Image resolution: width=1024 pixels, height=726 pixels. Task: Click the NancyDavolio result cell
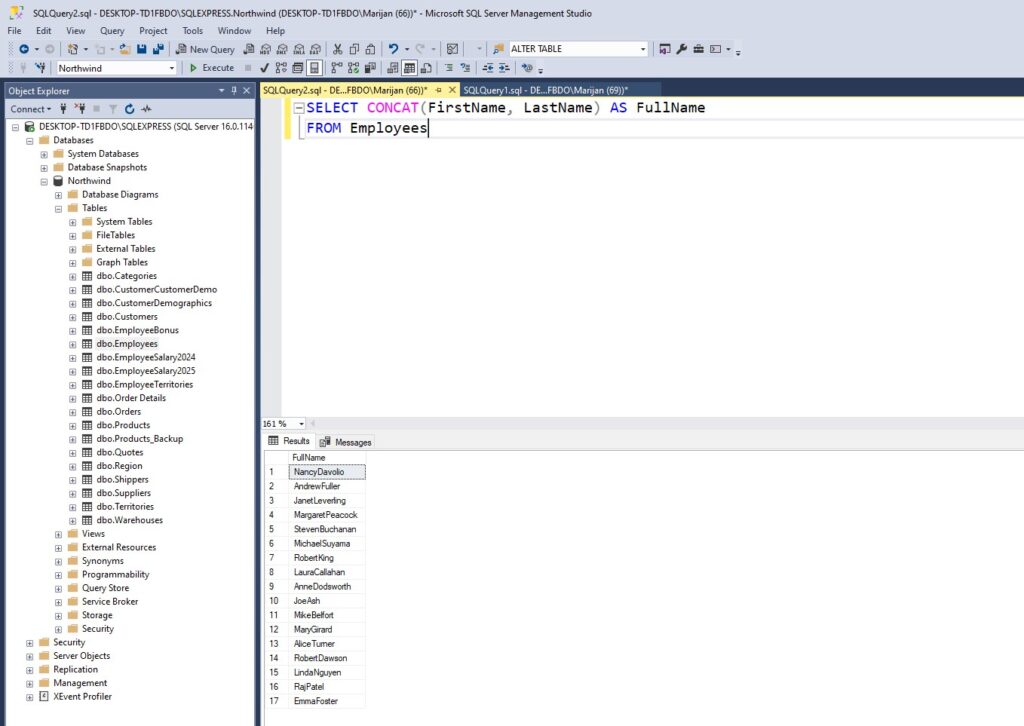coord(327,471)
